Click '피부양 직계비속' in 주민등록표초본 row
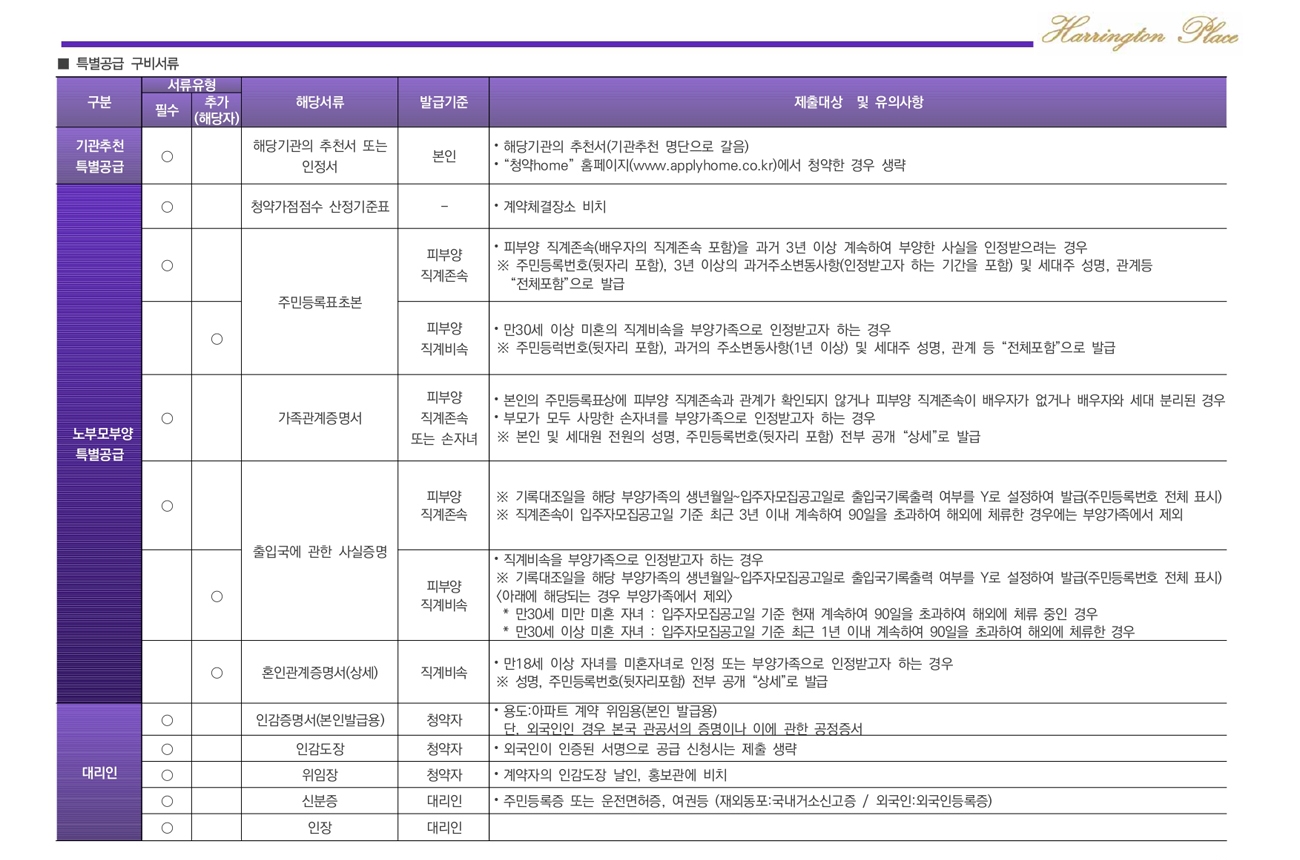This screenshot has width=1300, height=860. tap(444, 338)
